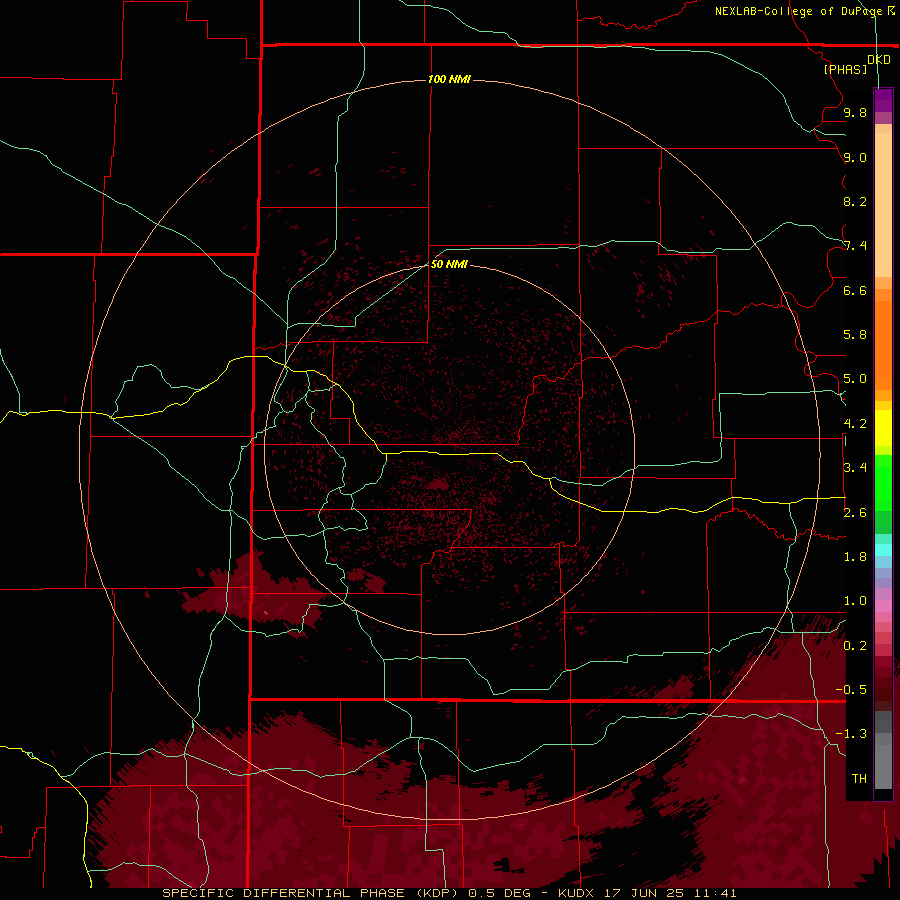Viewport: 900px width, 900px height.
Task: Select the 1.8 scale value
Action: (855, 557)
